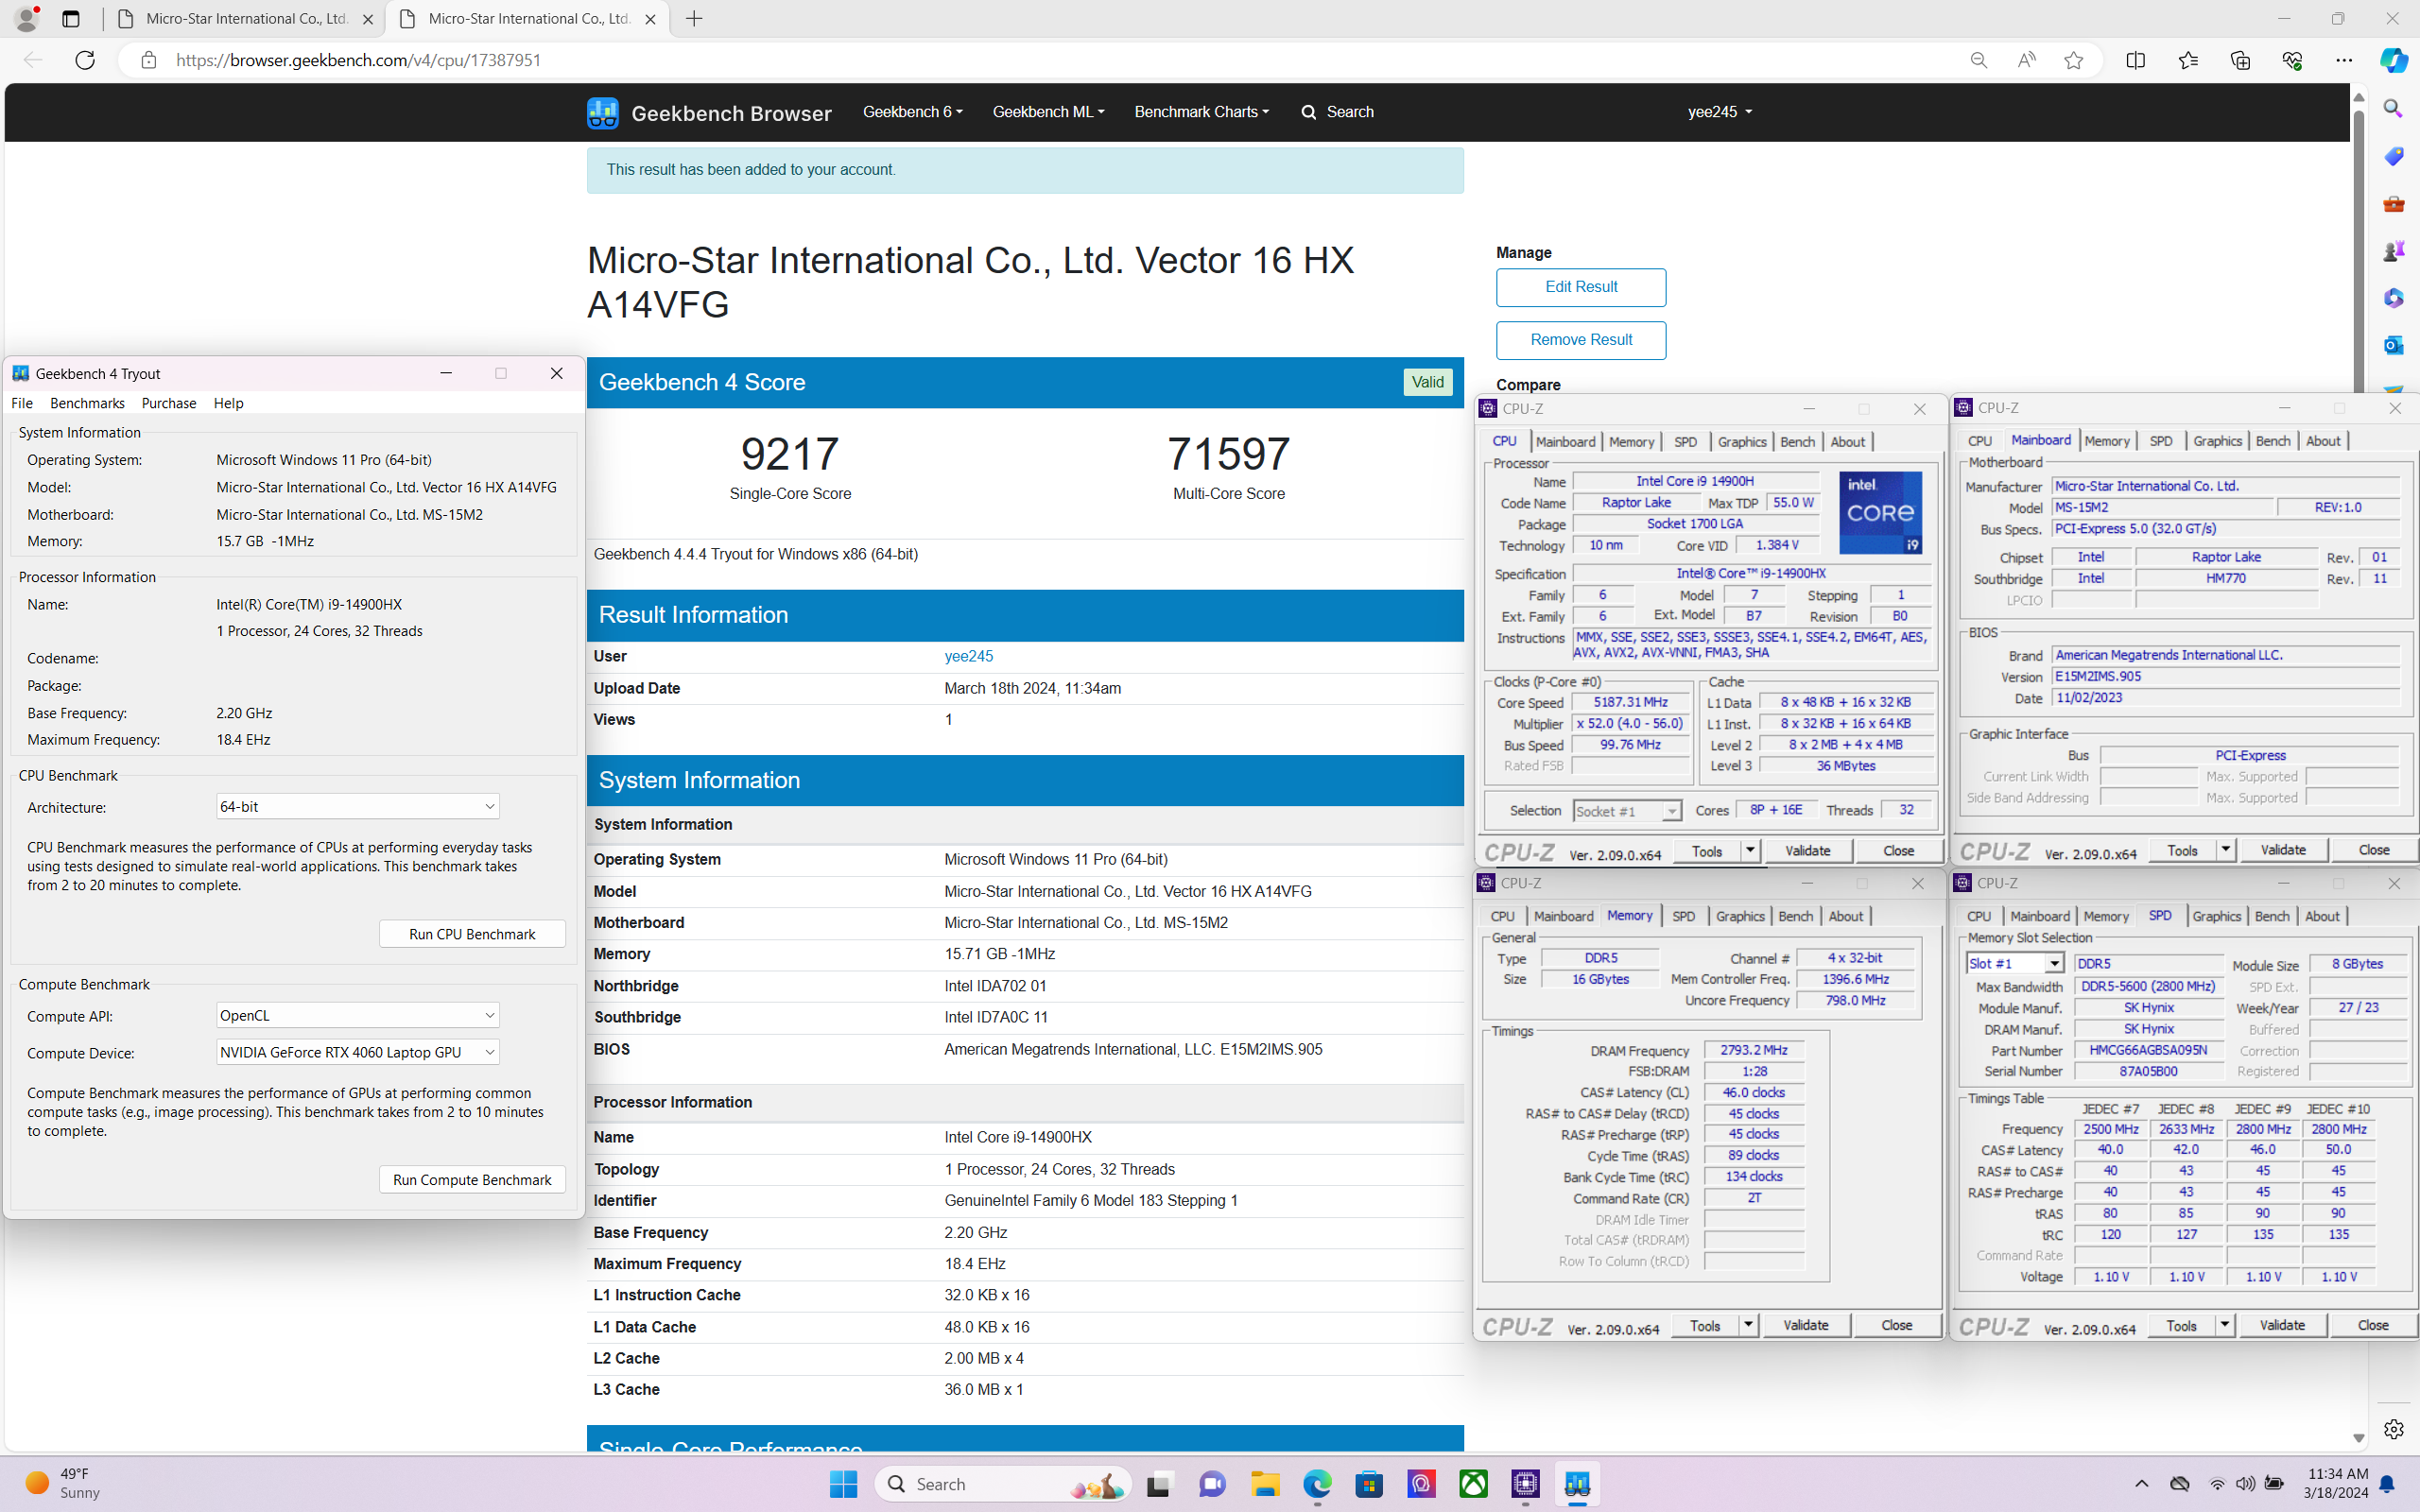
Task: Open the Help menu in Geekbench 4
Action: click(228, 403)
